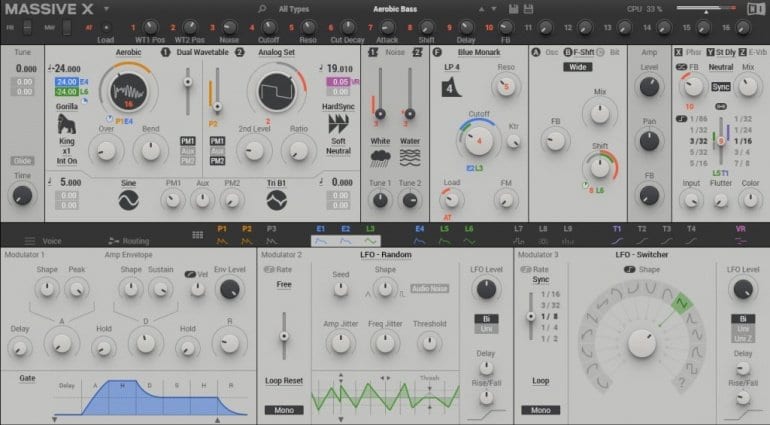
Task: Select the question mark shape in Switcher
Action: tap(681, 382)
